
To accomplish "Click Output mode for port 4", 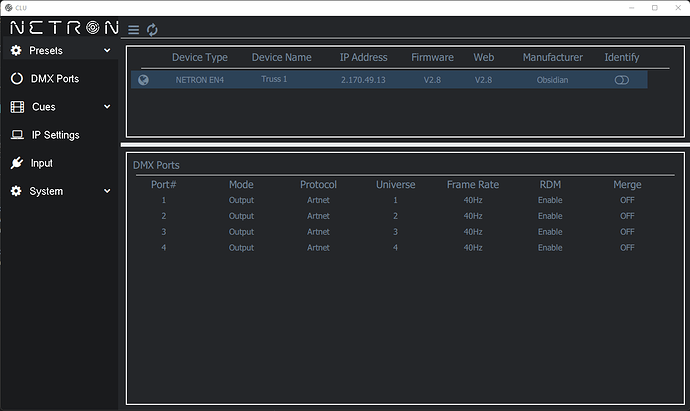I will click(x=241, y=248).
